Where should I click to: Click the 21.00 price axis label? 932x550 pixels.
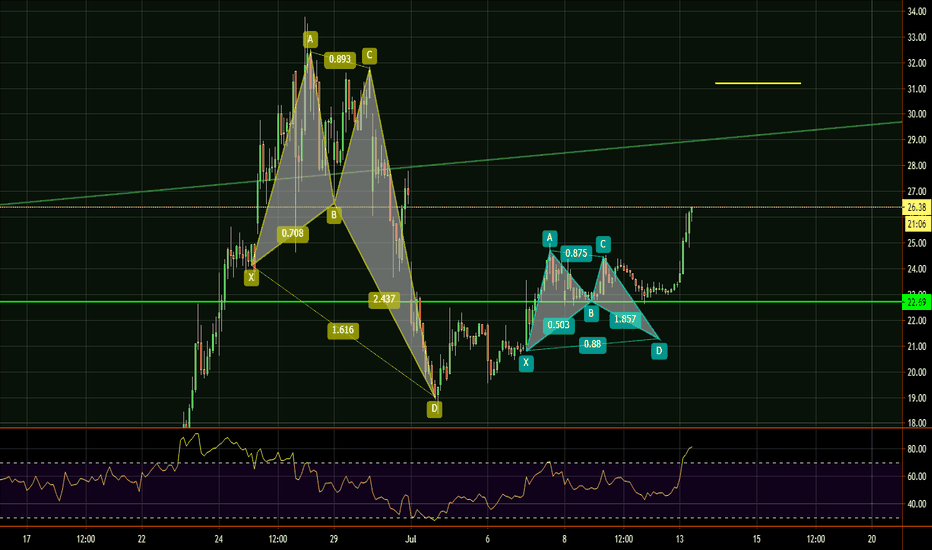pos(917,347)
